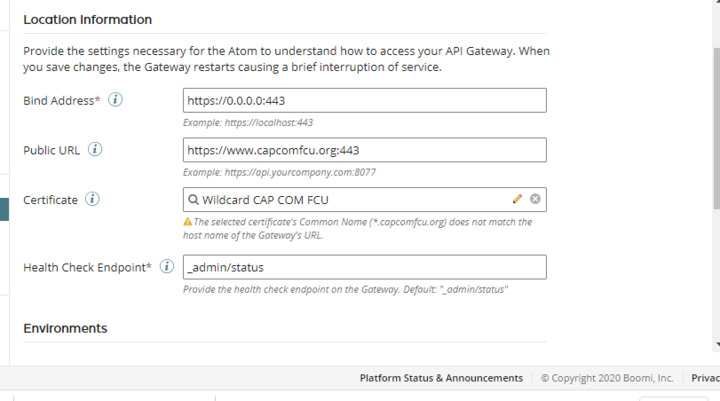Screen dimensions: 720x401
Task: Click the Environments section heading
Action: coord(65,328)
